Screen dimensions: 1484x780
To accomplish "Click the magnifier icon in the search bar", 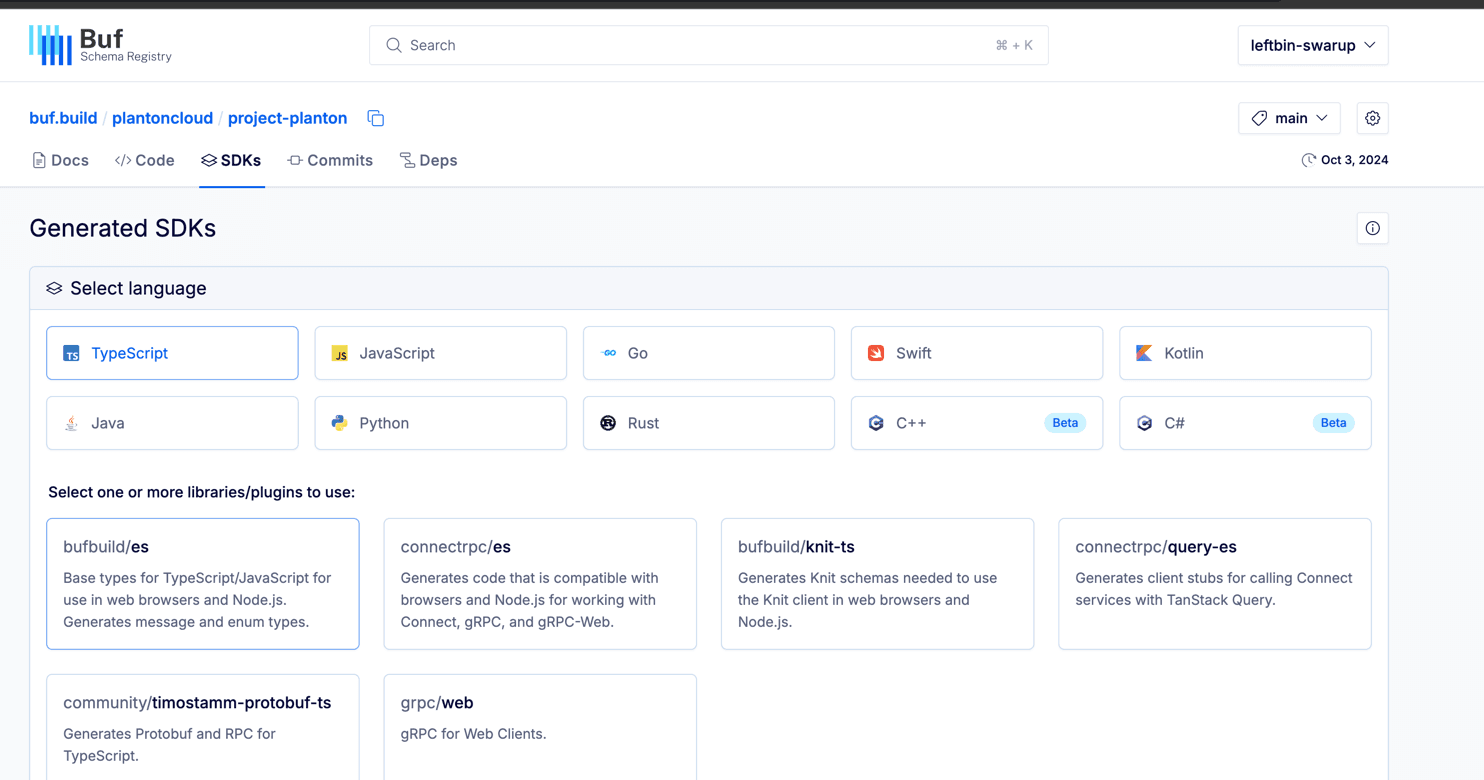I will pyautogui.click(x=394, y=45).
